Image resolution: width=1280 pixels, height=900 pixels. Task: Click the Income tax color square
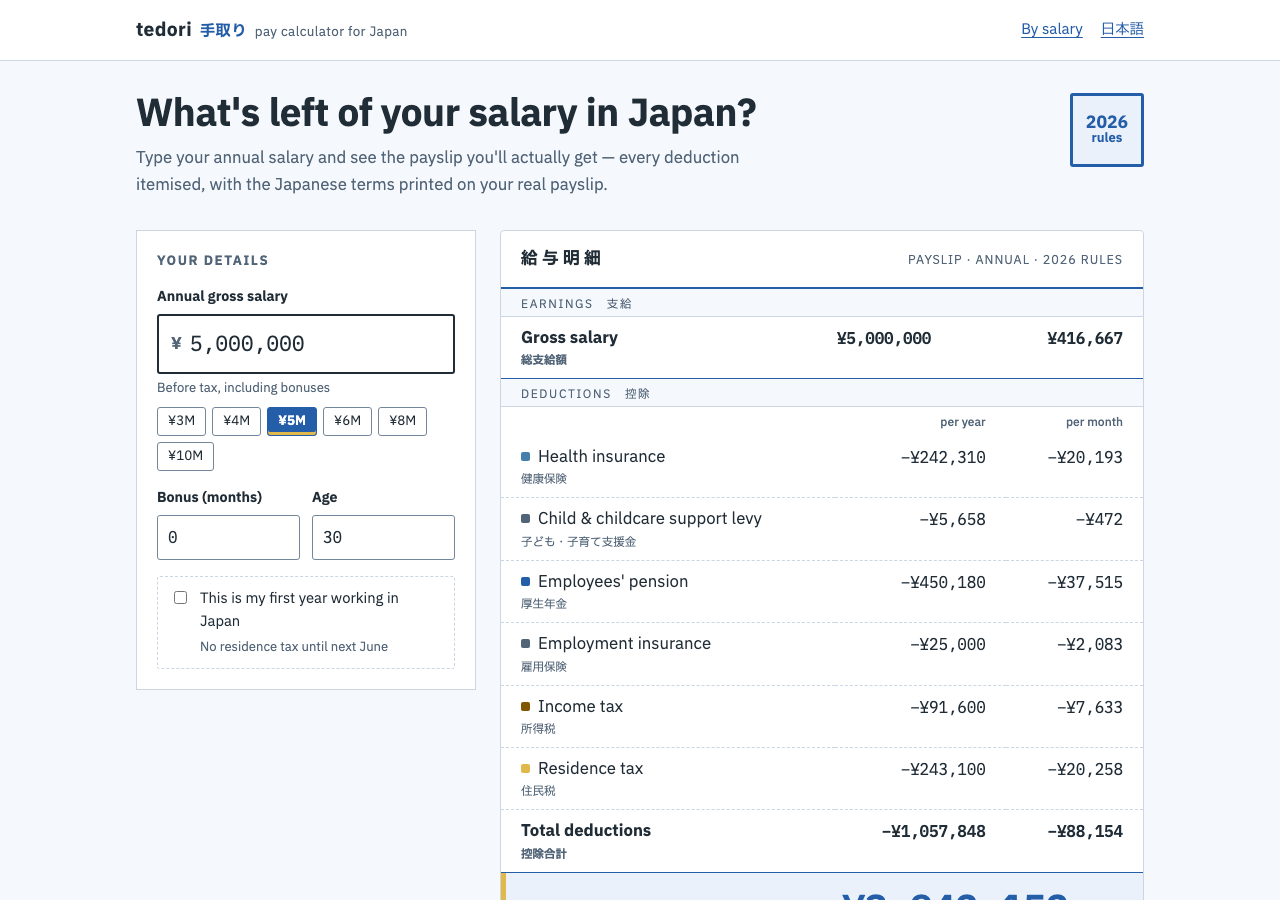pyautogui.click(x=526, y=707)
